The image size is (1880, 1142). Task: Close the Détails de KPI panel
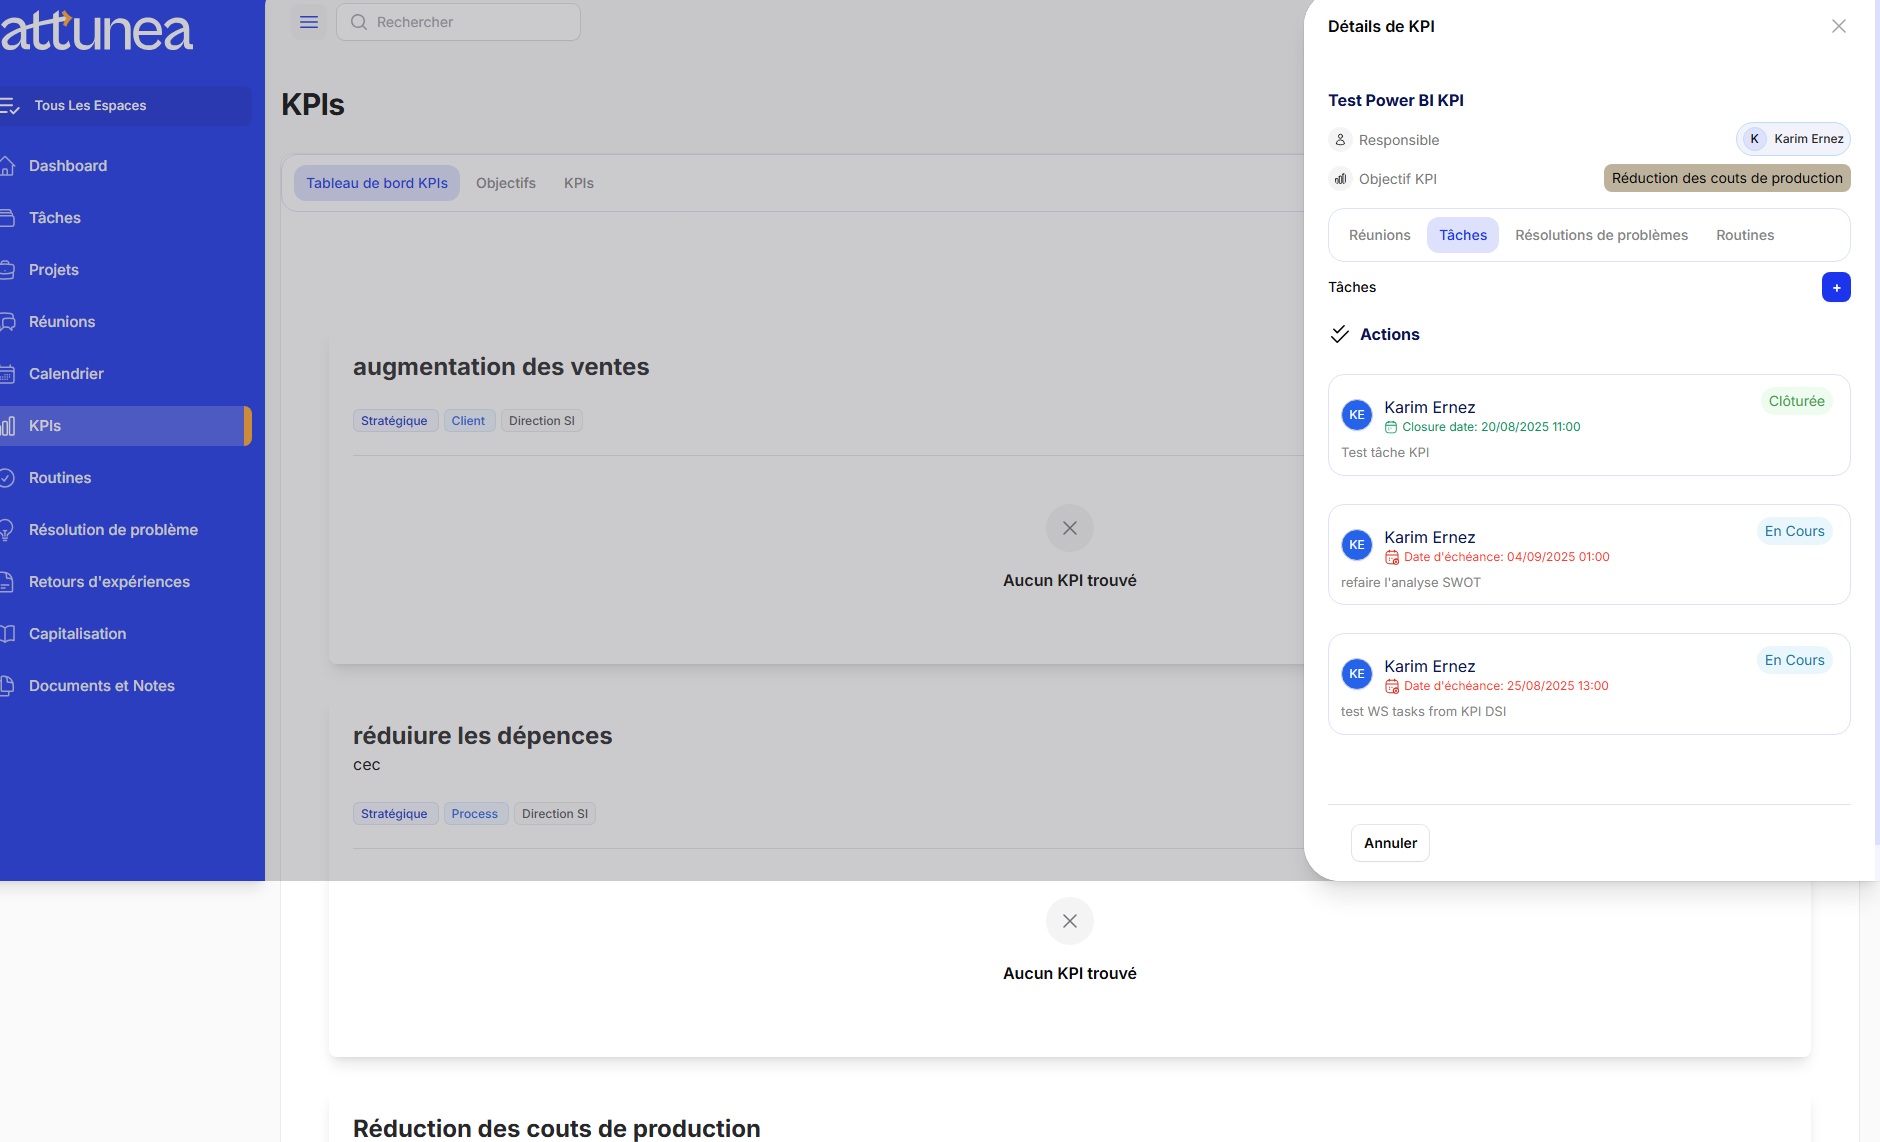point(1838,26)
